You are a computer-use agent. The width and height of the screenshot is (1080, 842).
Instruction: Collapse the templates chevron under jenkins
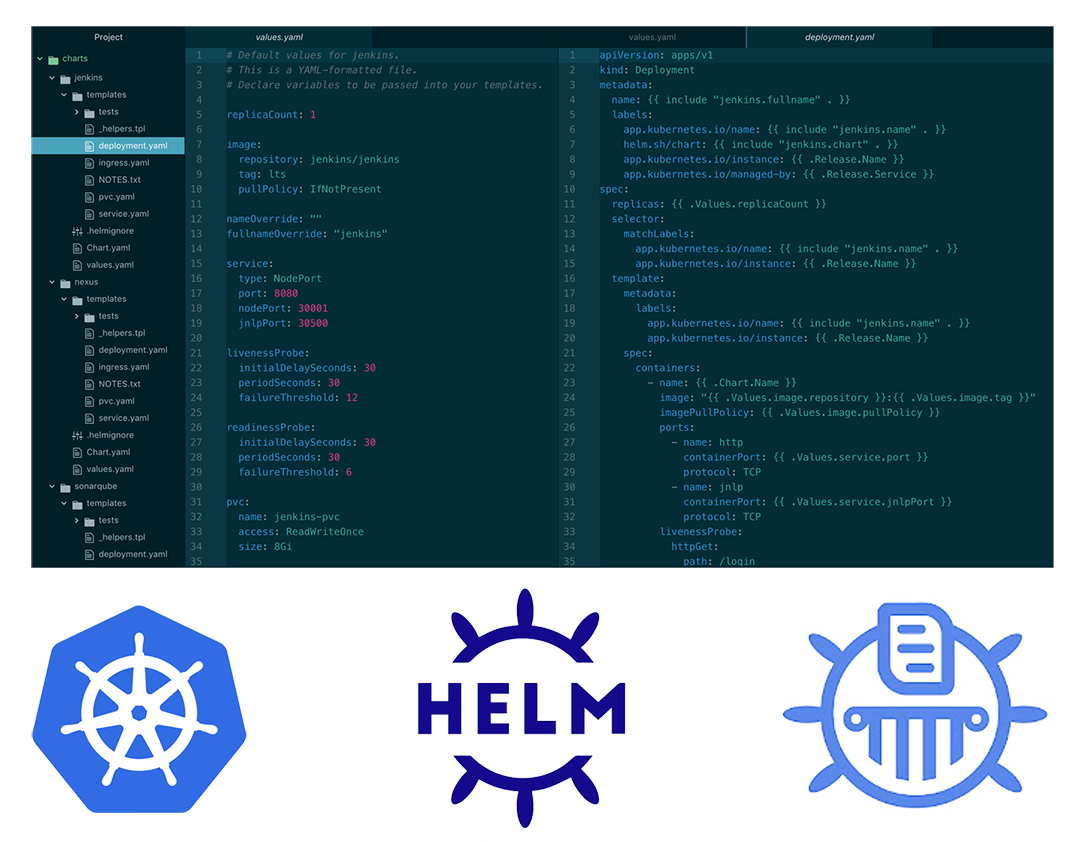pyautogui.click(x=64, y=95)
